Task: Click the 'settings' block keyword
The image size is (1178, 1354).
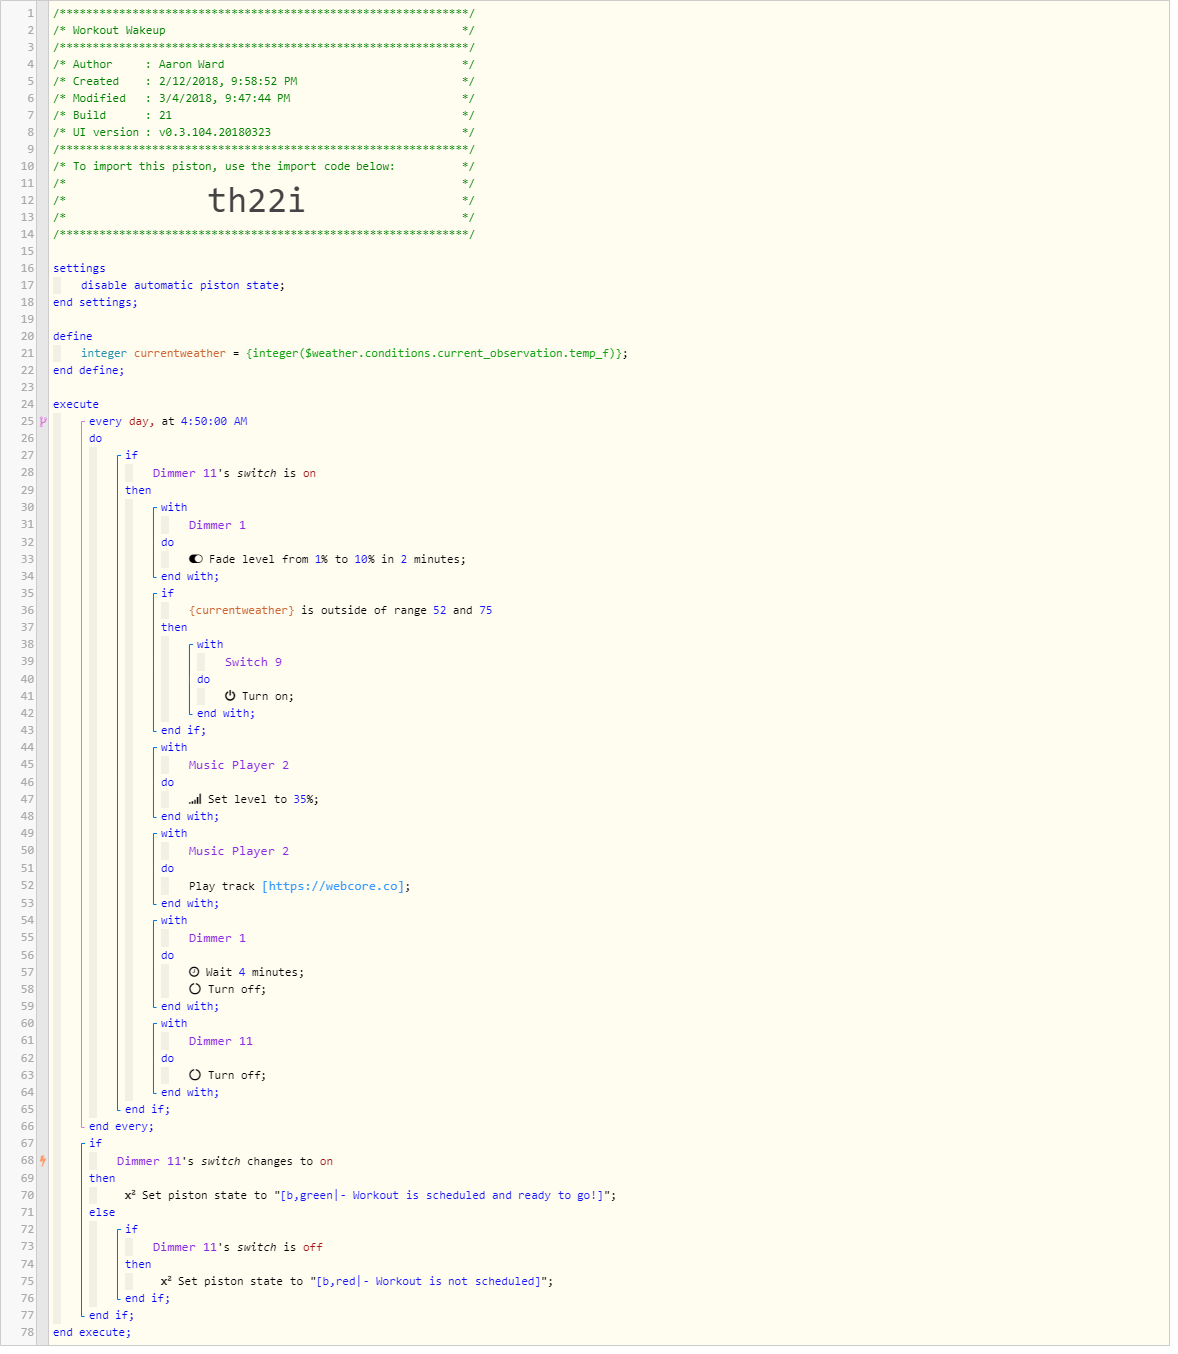Action: click(79, 268)
